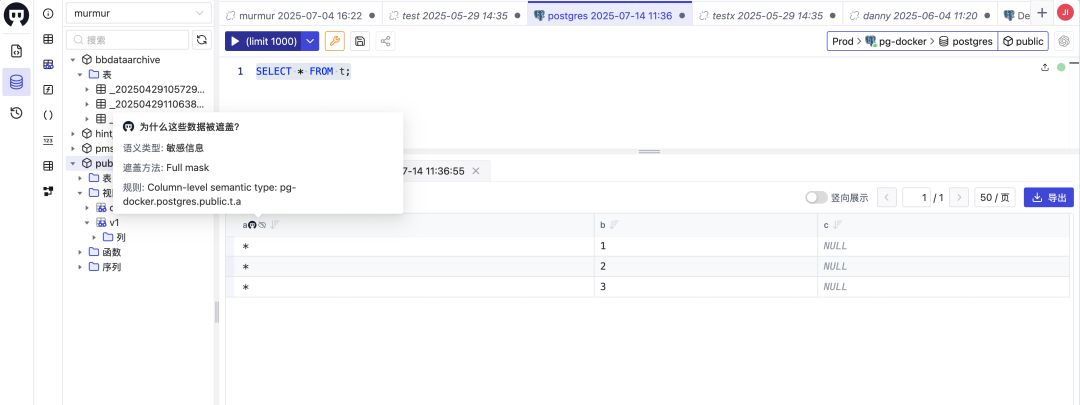Select the procedures parentheses icon
1080x405 pixels.
pyautogui.click(x=48, y=115)
